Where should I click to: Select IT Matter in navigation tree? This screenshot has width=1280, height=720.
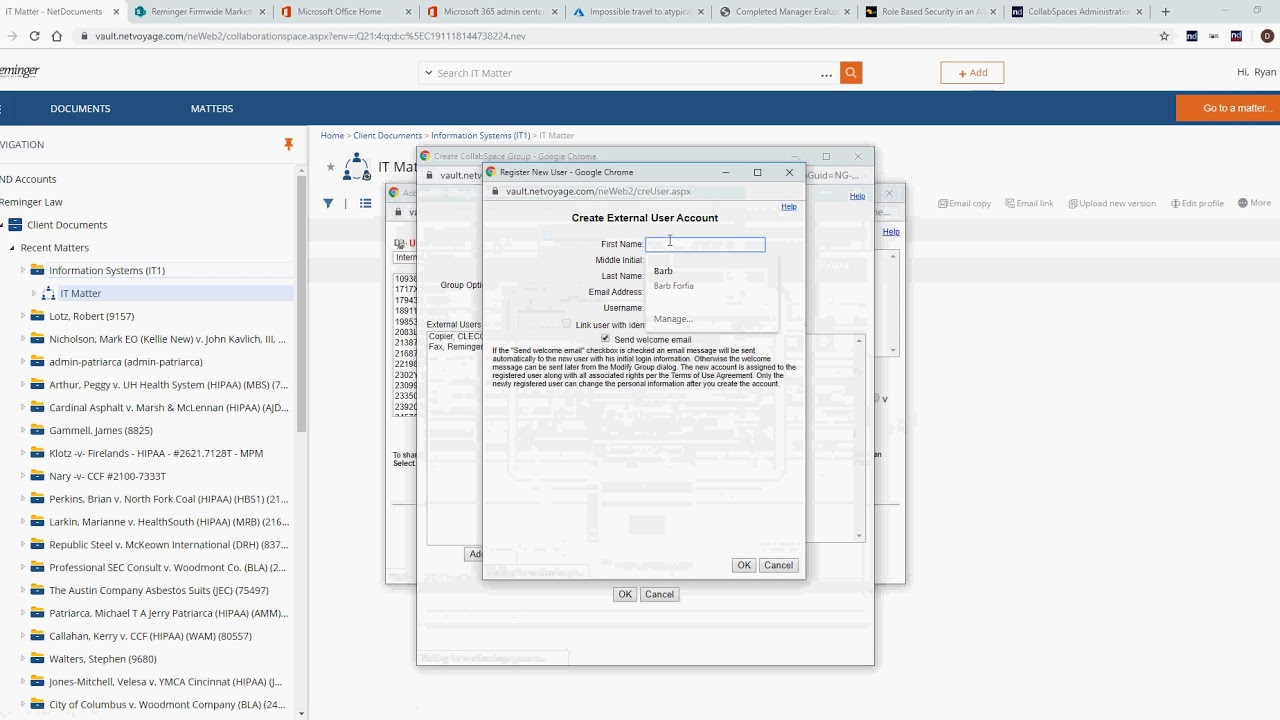coord(81,293)
